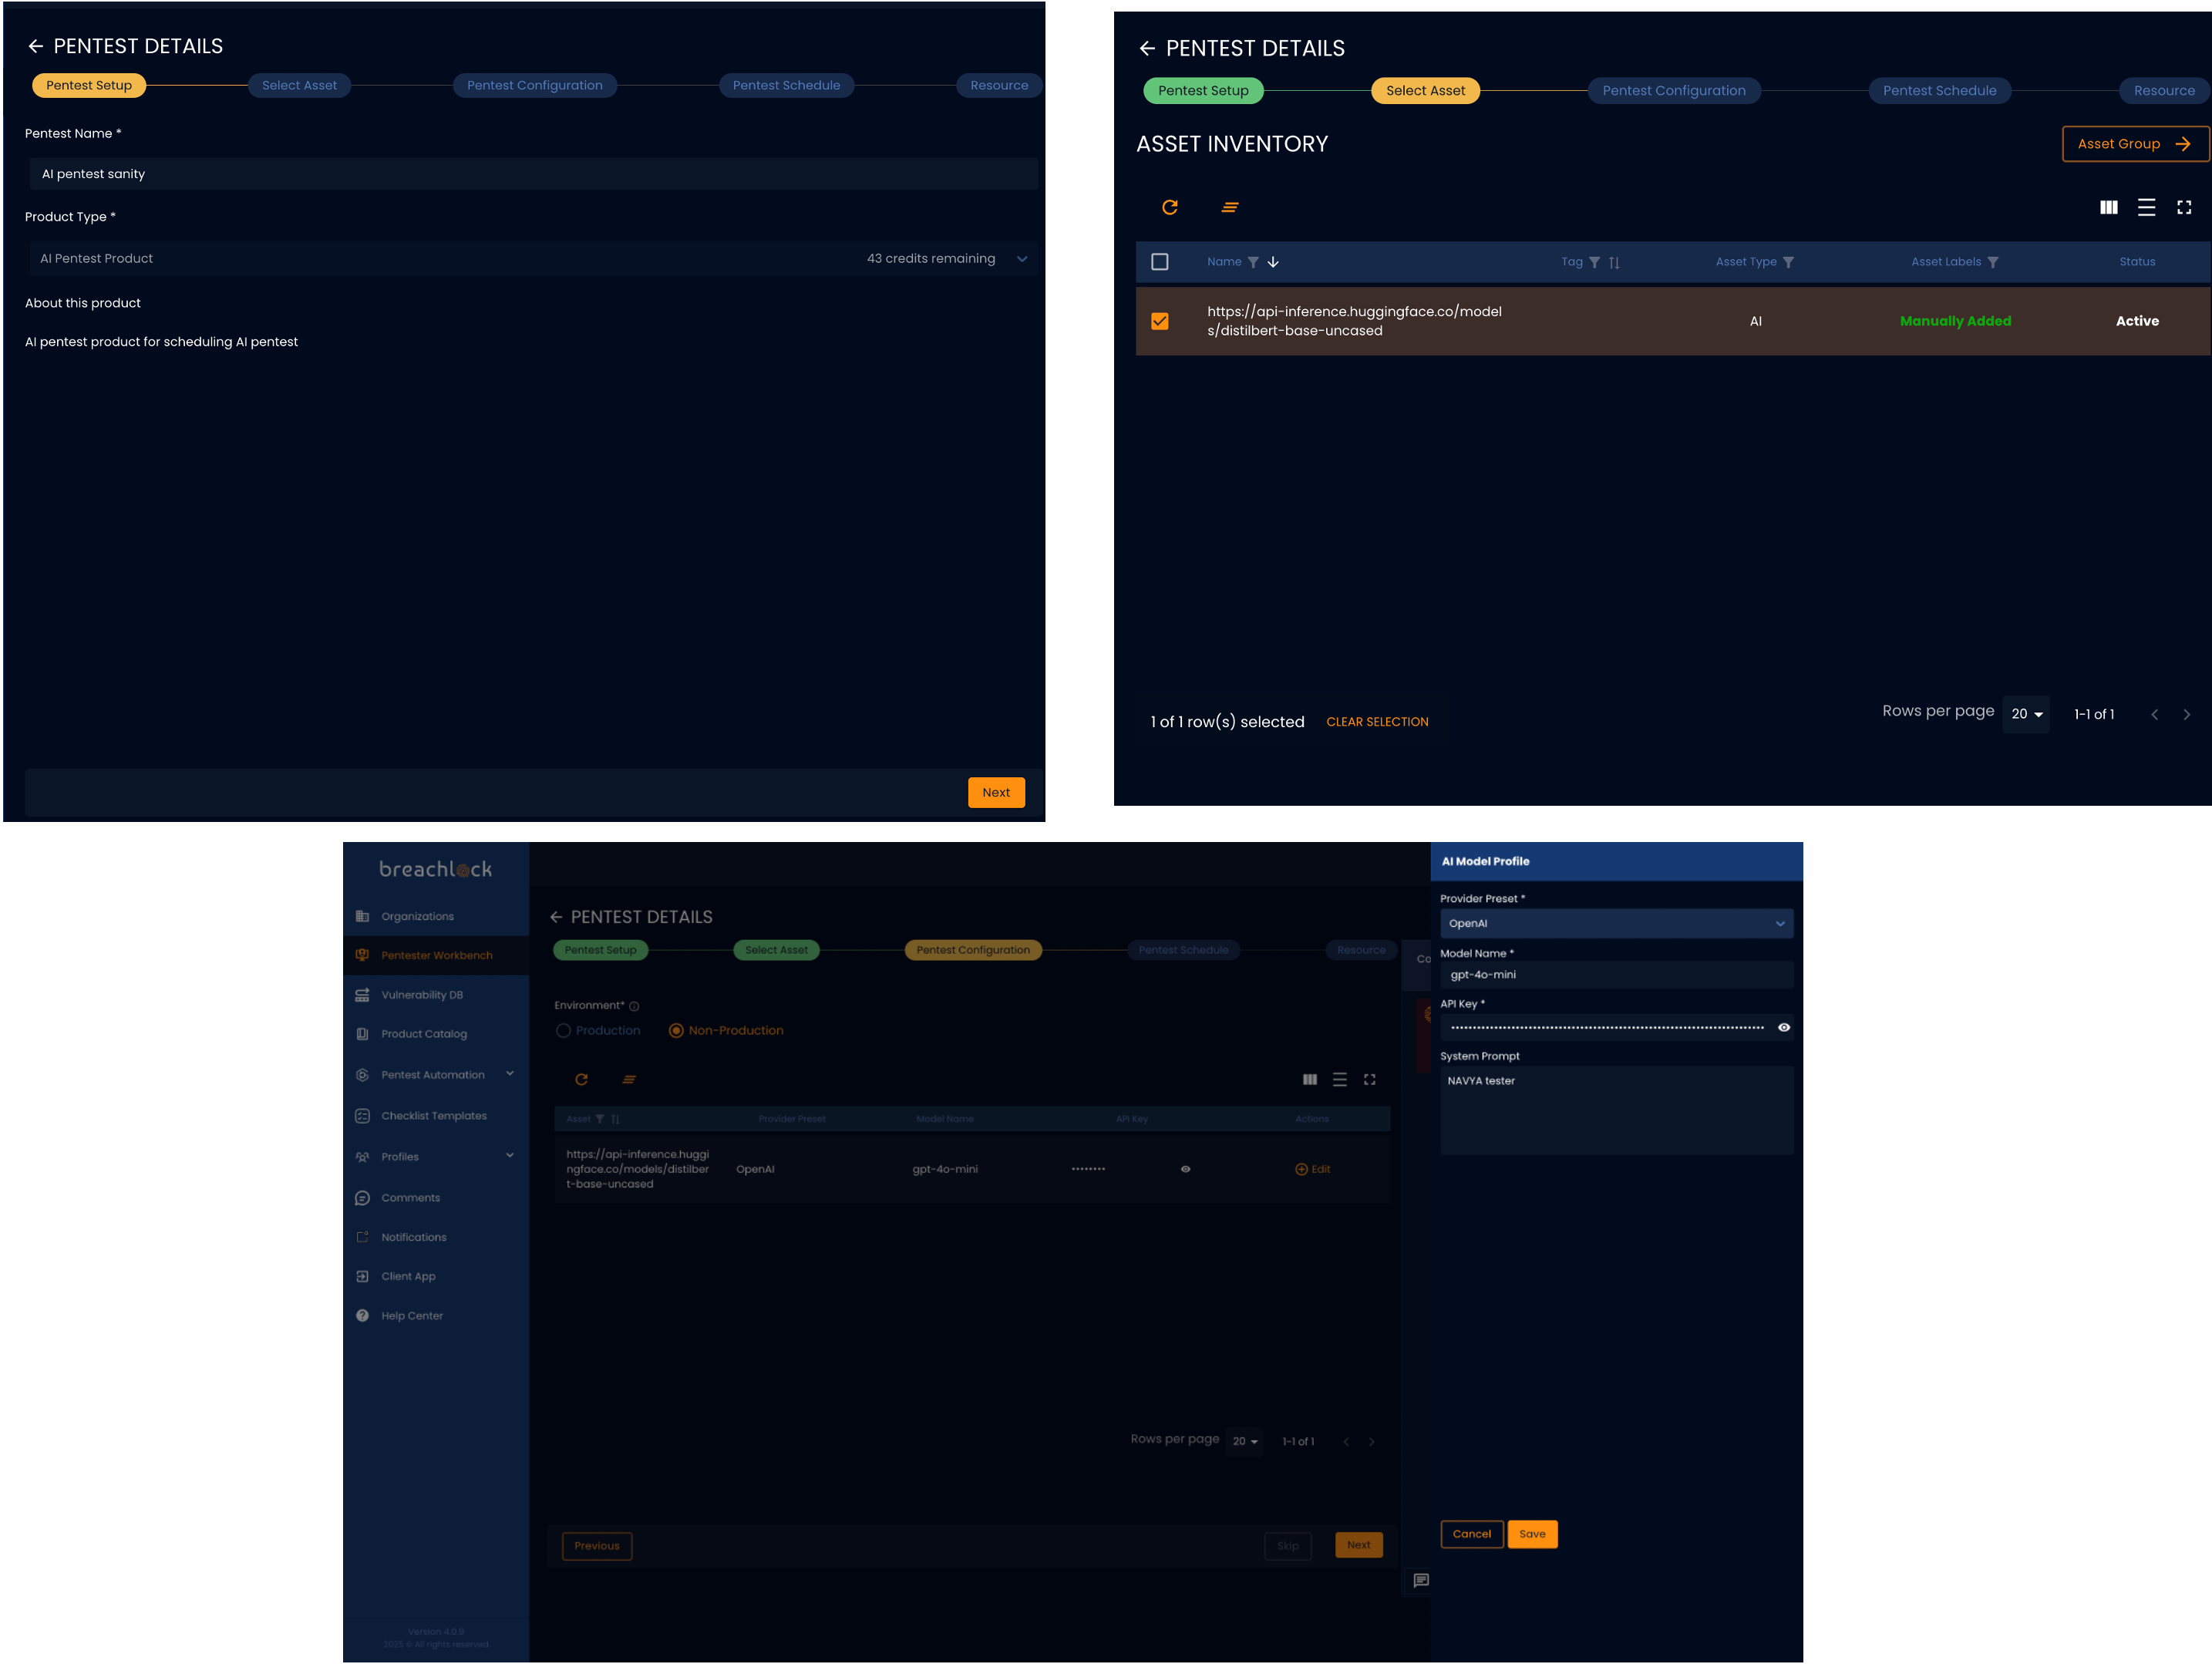Viewport: 2212px width, 1664px height.
Task: Click Next in Pentest Setup panel
Action: tap(996, 792)
